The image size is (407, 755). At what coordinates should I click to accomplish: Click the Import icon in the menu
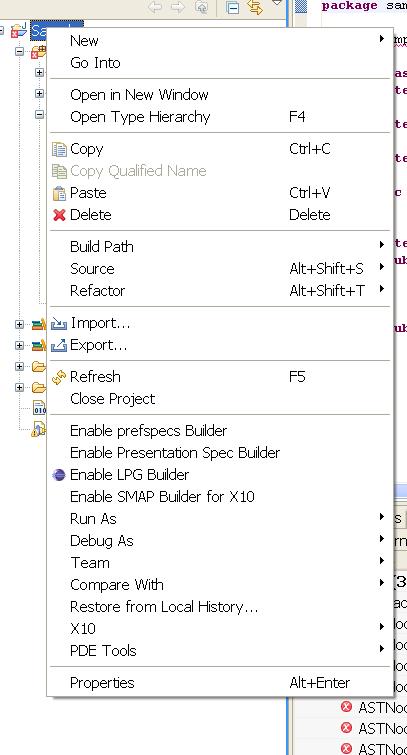tap(59, 323)
